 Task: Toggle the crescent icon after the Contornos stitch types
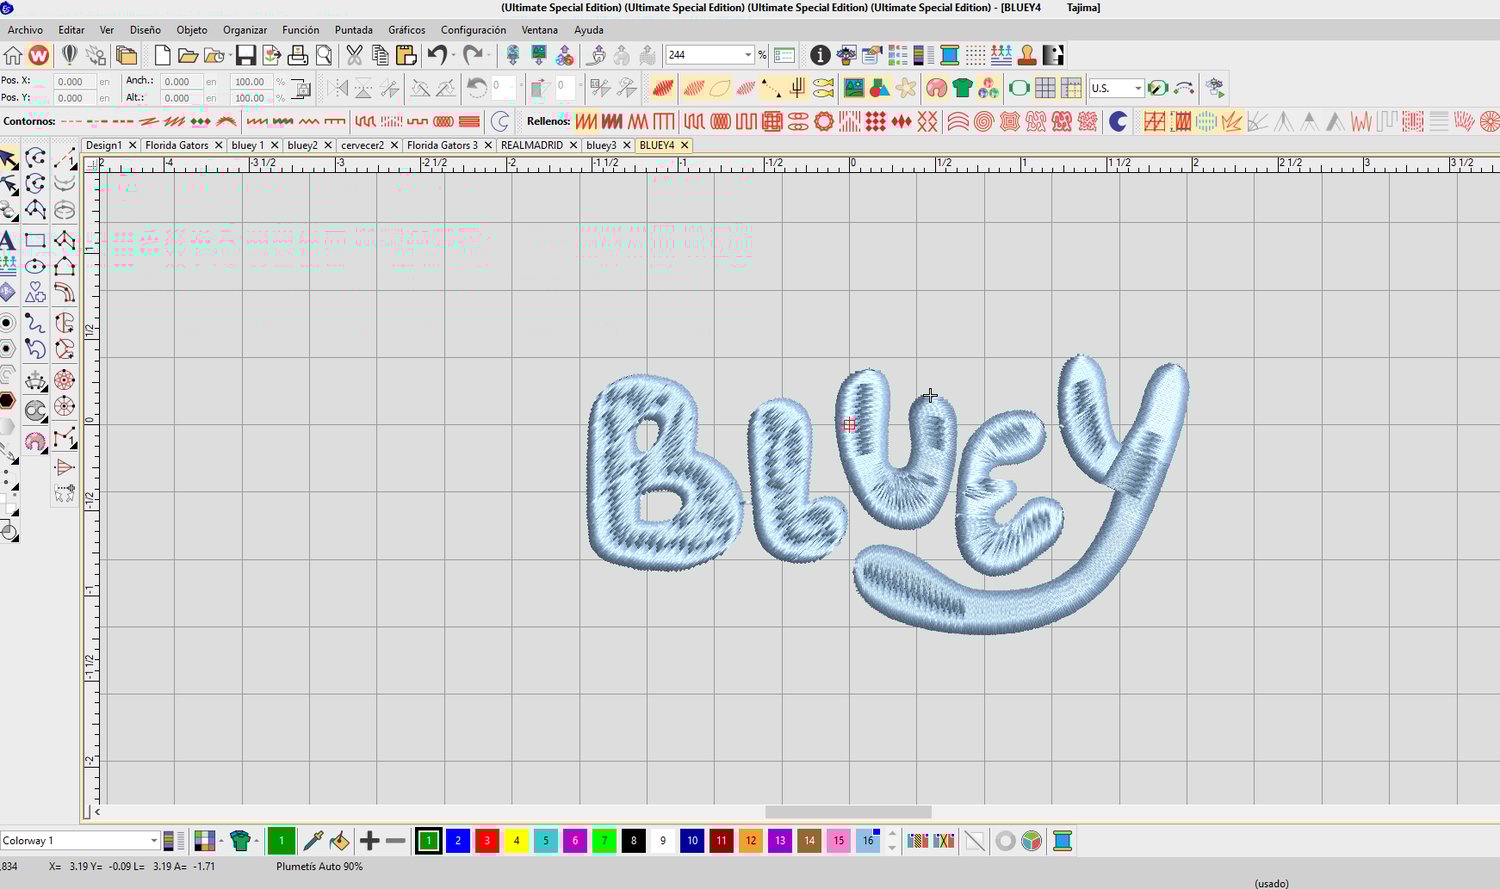pos(500,121)
